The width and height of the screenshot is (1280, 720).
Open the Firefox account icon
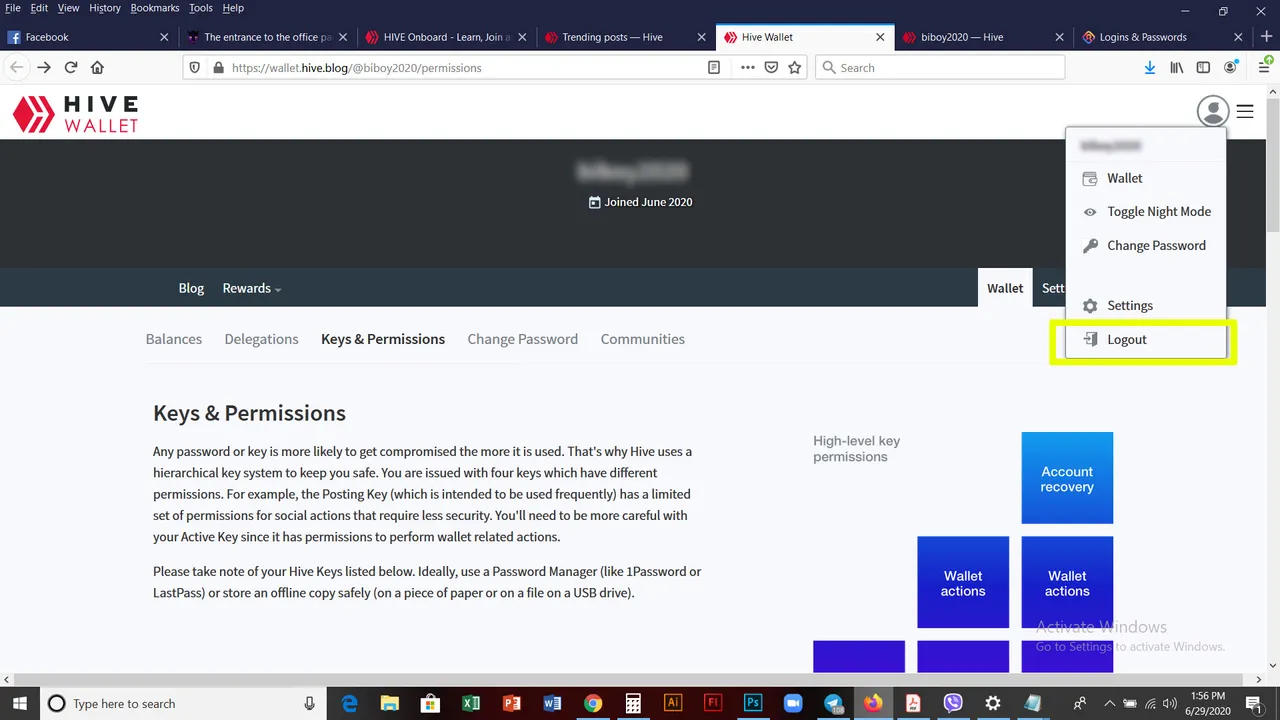click(1231, 68)
